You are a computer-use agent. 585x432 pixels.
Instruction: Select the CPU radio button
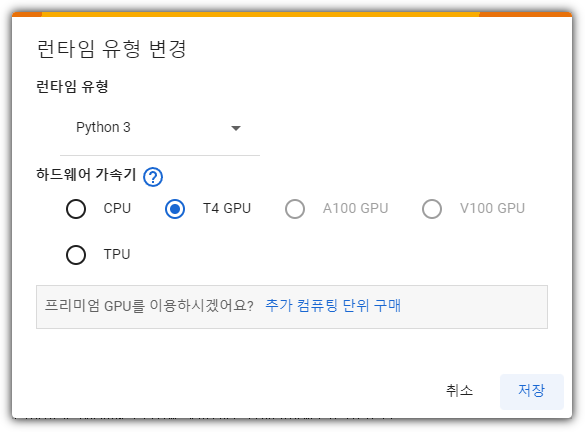(x=76, y=209)
